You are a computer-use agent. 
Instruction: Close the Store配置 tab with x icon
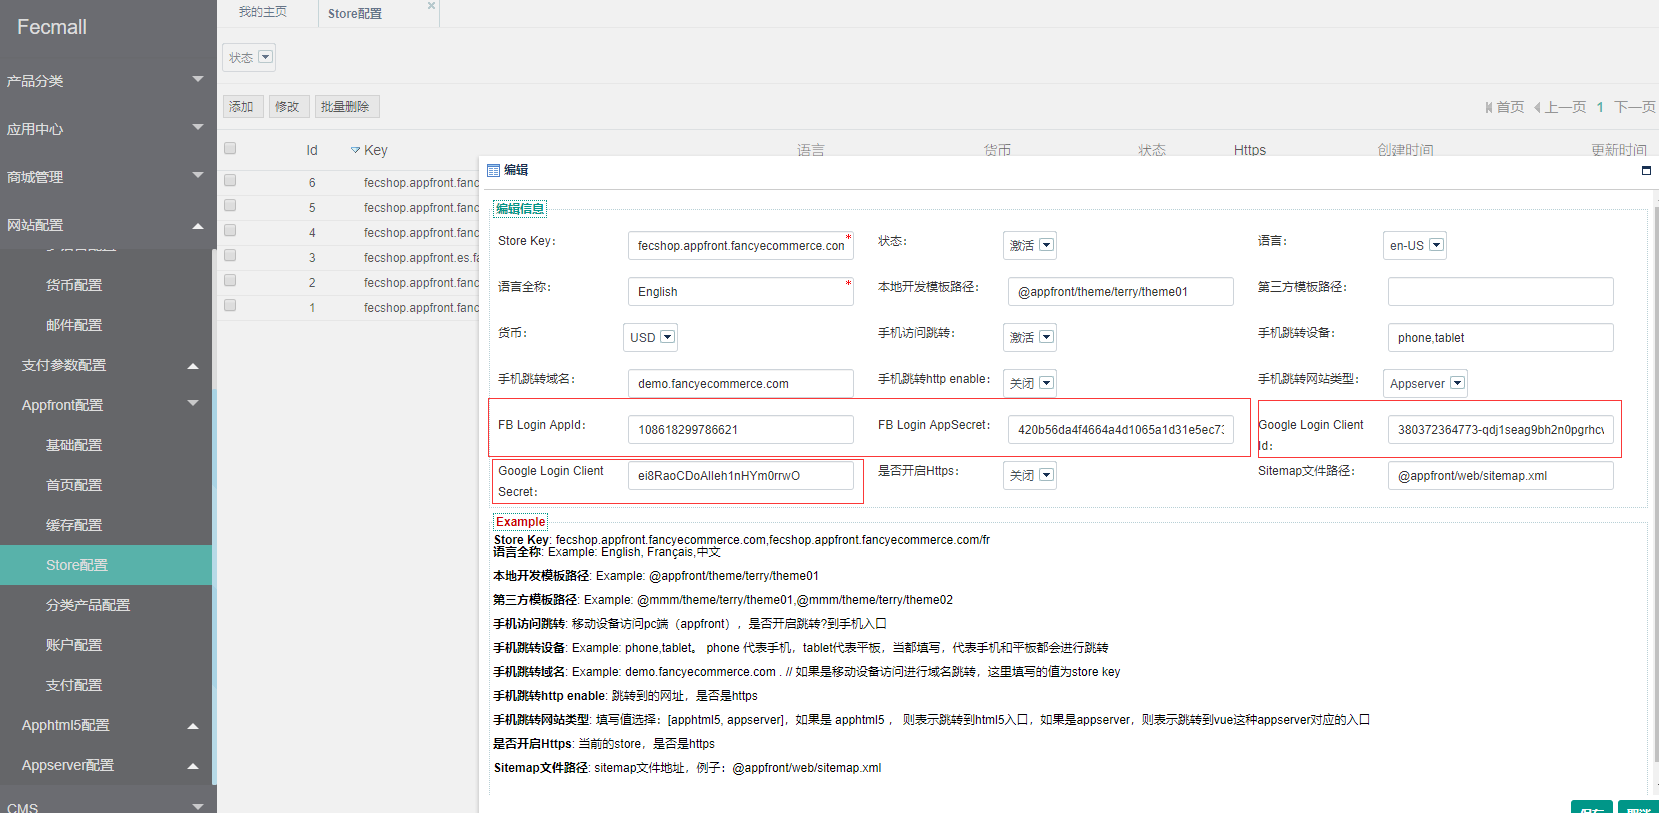(431, 6)
